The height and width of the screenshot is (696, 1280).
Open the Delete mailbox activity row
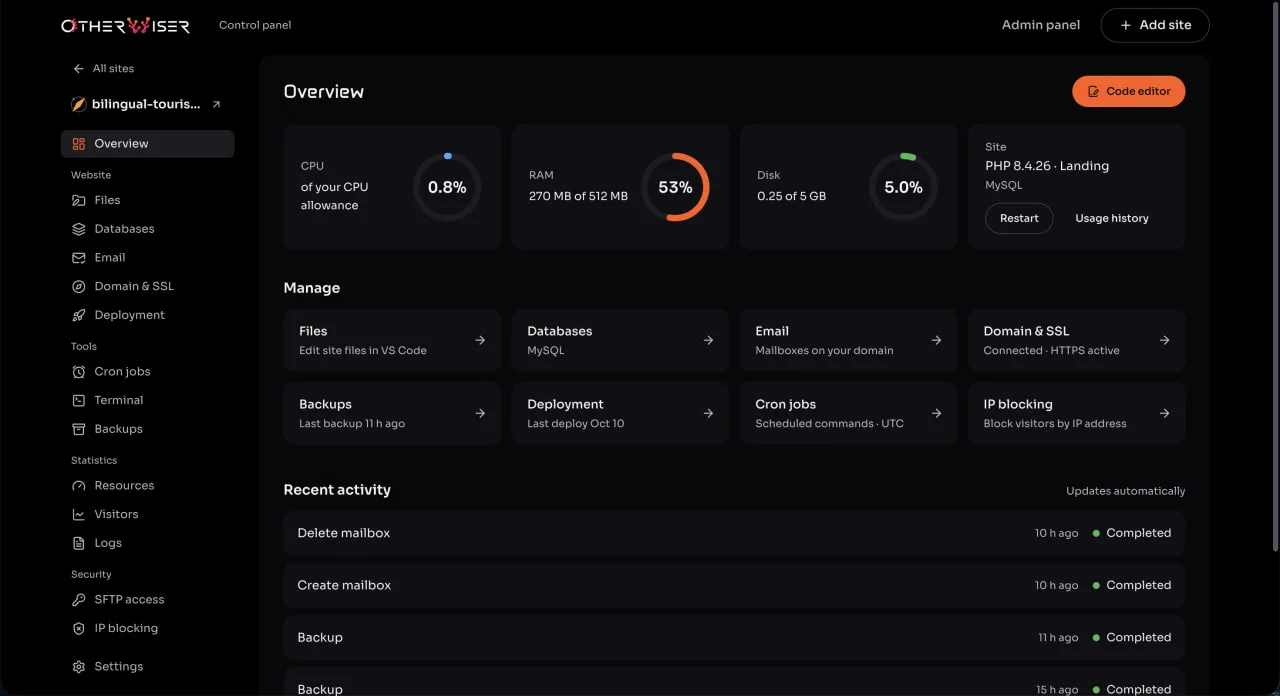(x=734, y=533)
